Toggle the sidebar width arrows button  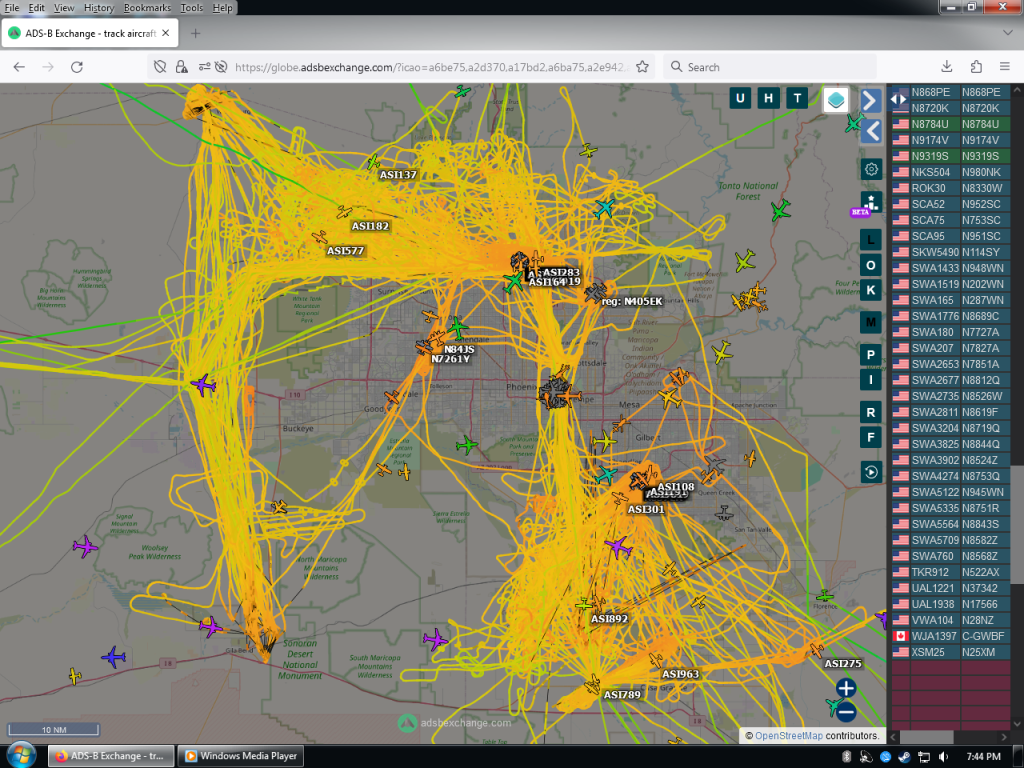click(x=899, y=99)
